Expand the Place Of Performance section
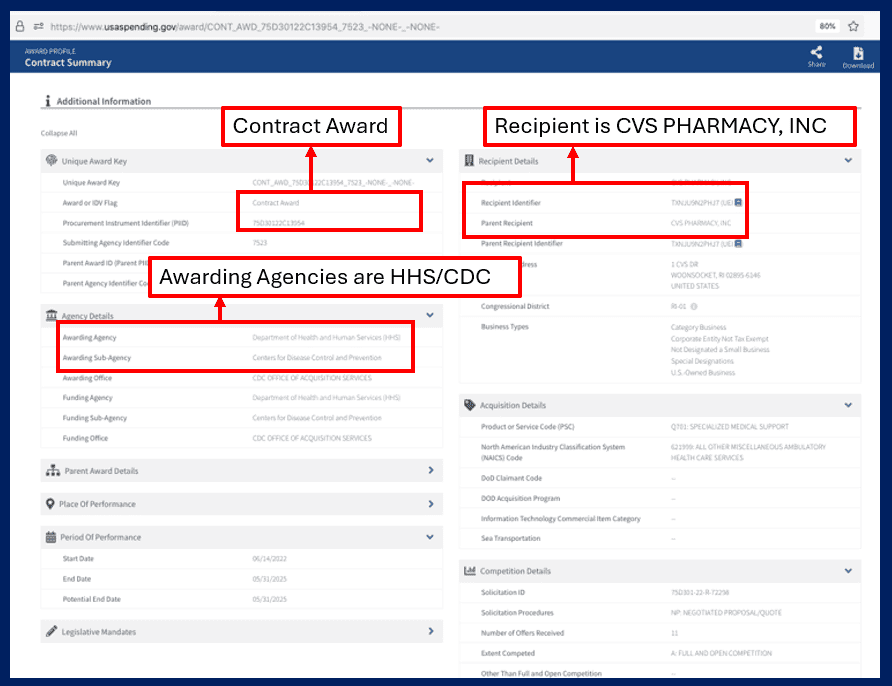The width and height of the screenshot is (892, 686). 431,504
